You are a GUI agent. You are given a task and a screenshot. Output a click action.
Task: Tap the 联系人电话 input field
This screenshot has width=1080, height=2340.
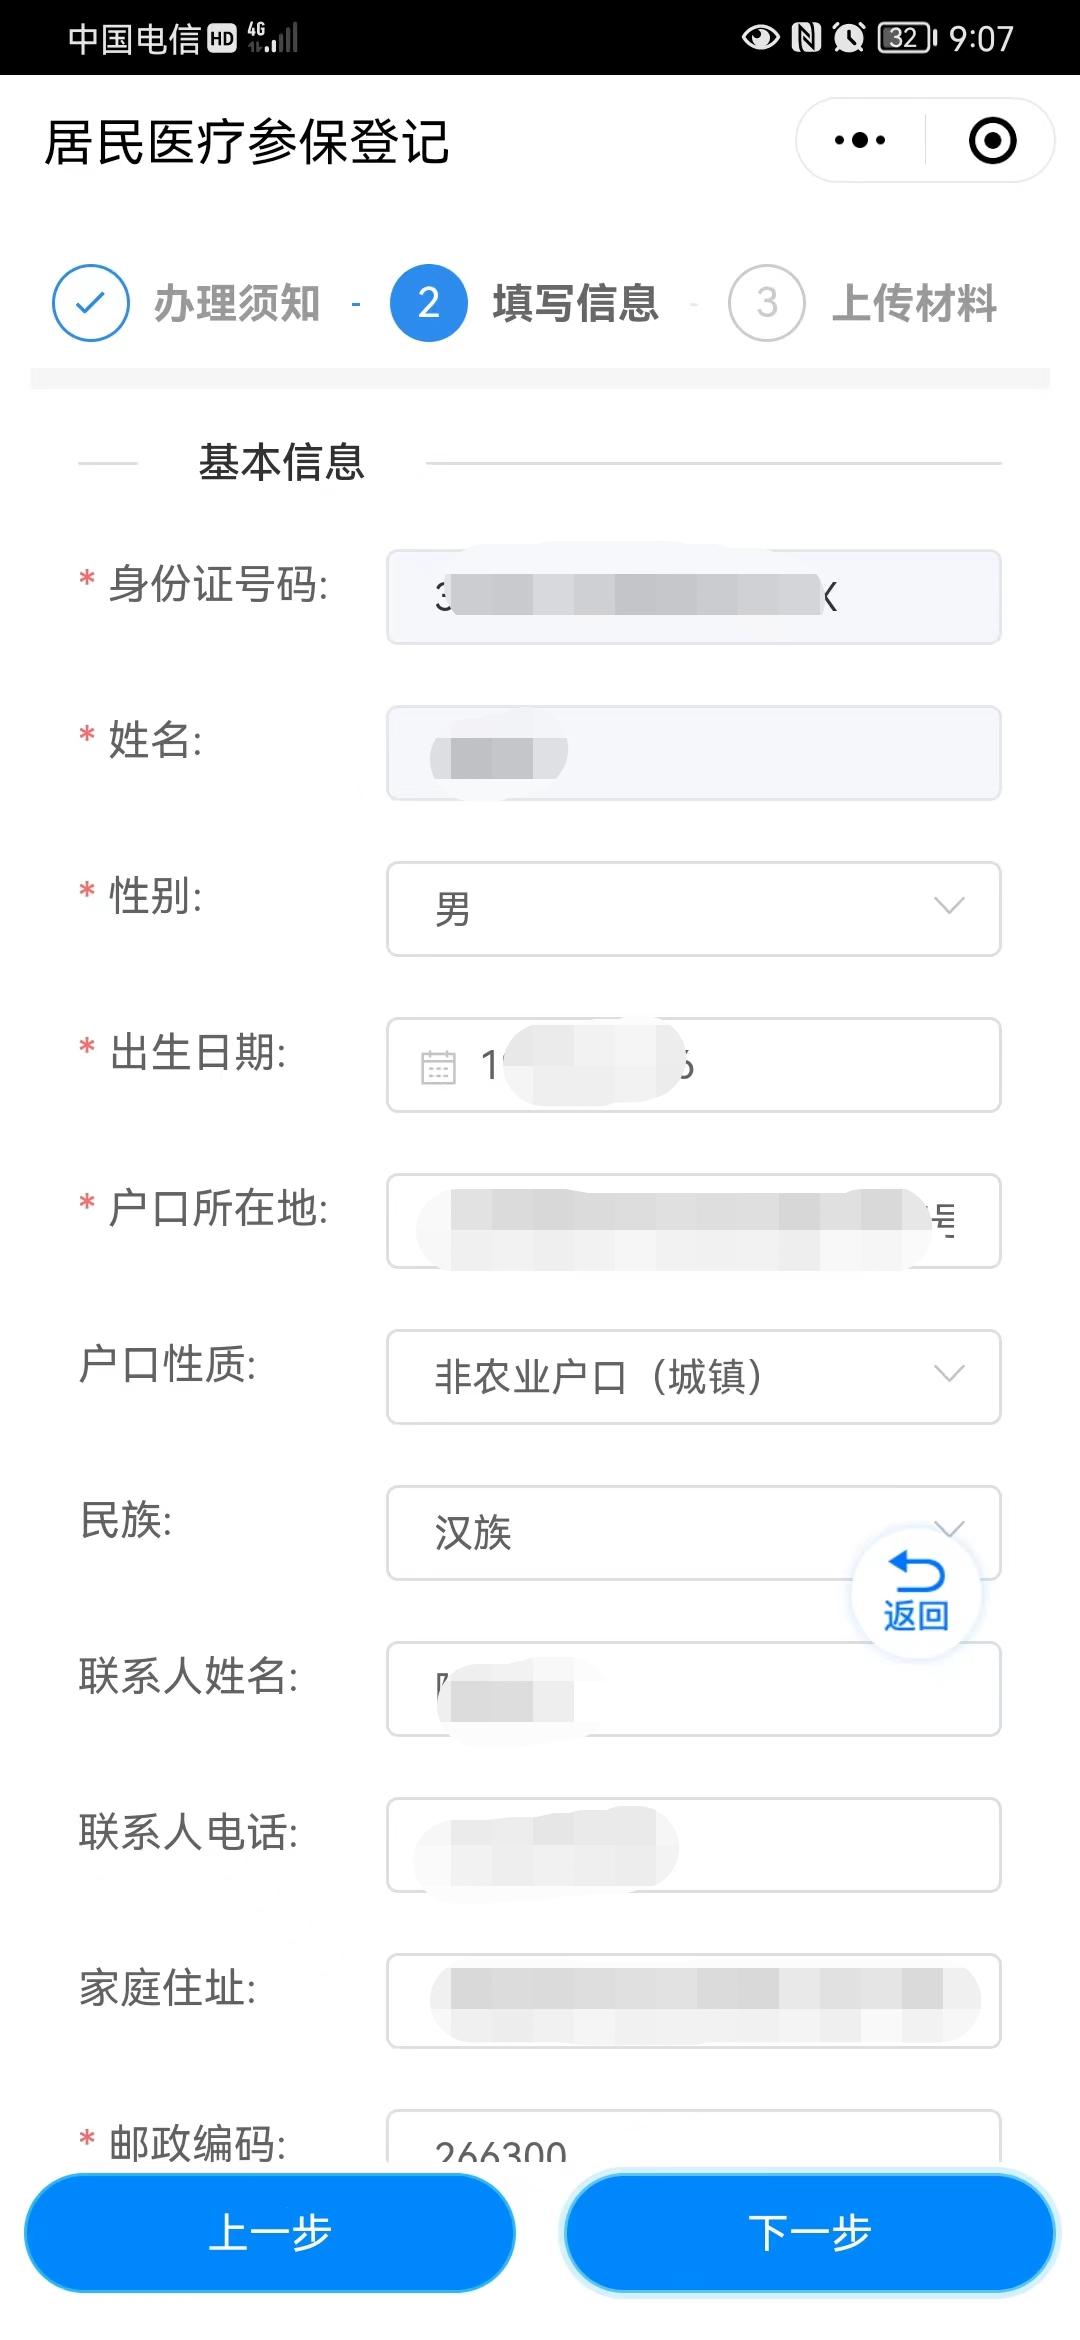coord(693,1844)
